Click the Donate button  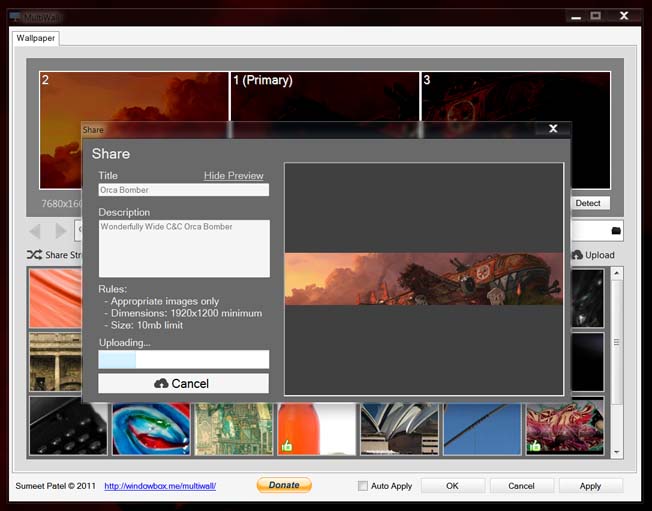coord(284,485)
